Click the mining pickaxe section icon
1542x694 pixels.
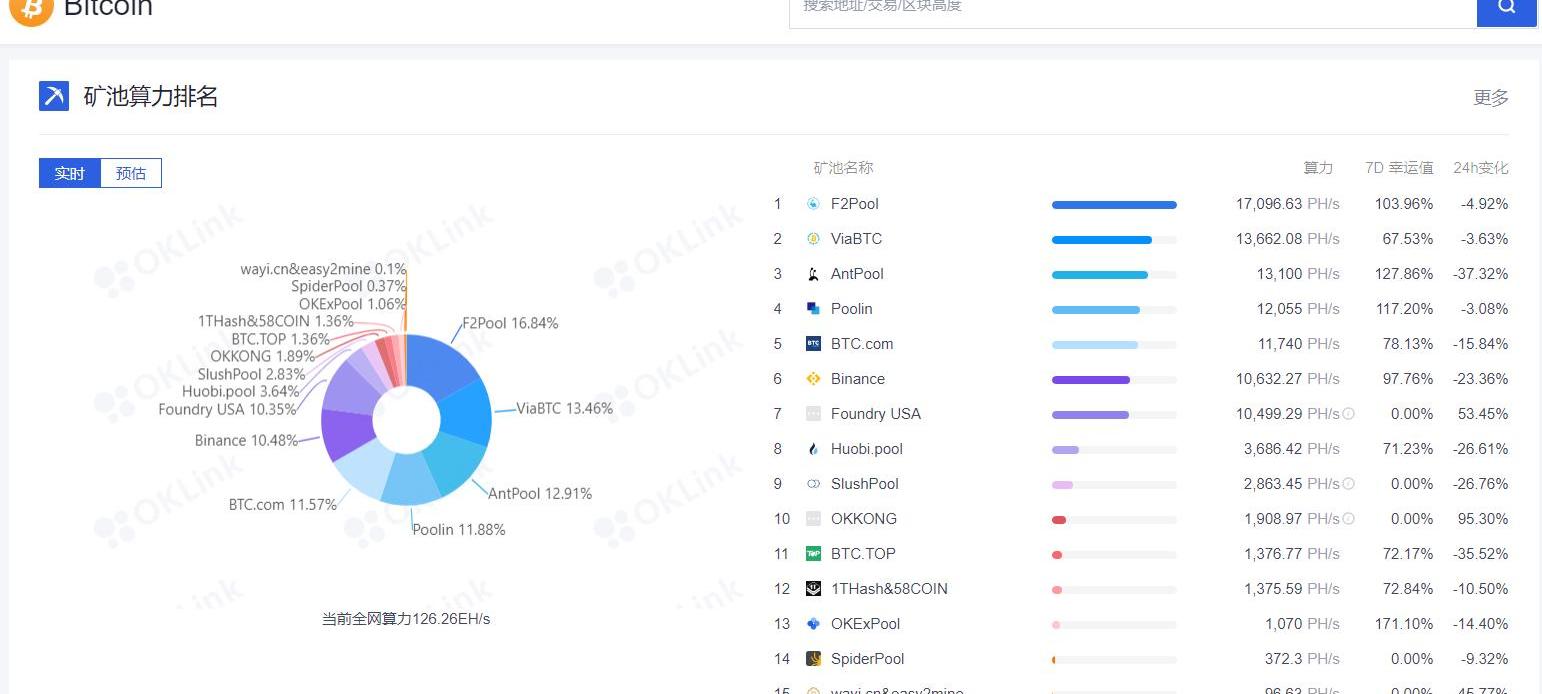54,96
